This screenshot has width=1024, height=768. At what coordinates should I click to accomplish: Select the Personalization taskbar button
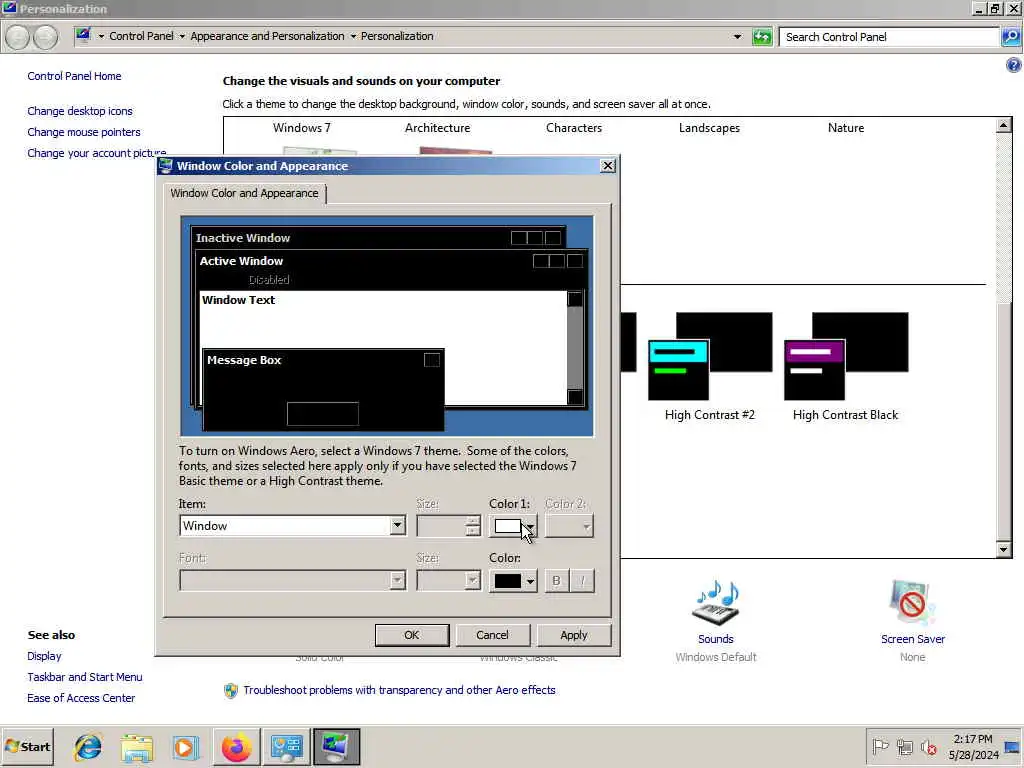tap(336, 746)
